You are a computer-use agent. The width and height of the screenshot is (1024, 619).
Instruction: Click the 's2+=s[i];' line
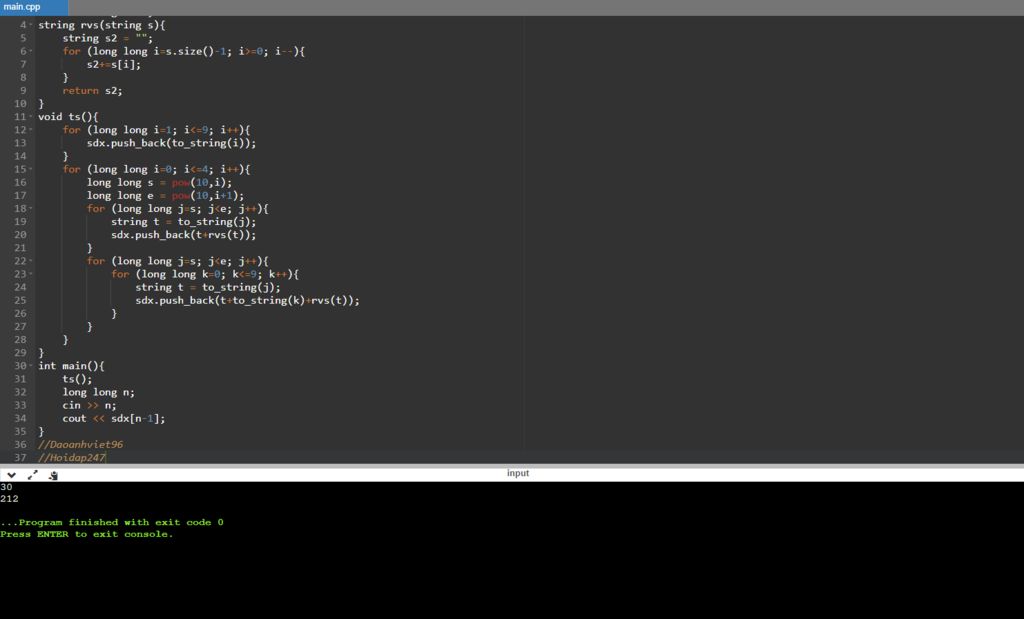point(114,64)
